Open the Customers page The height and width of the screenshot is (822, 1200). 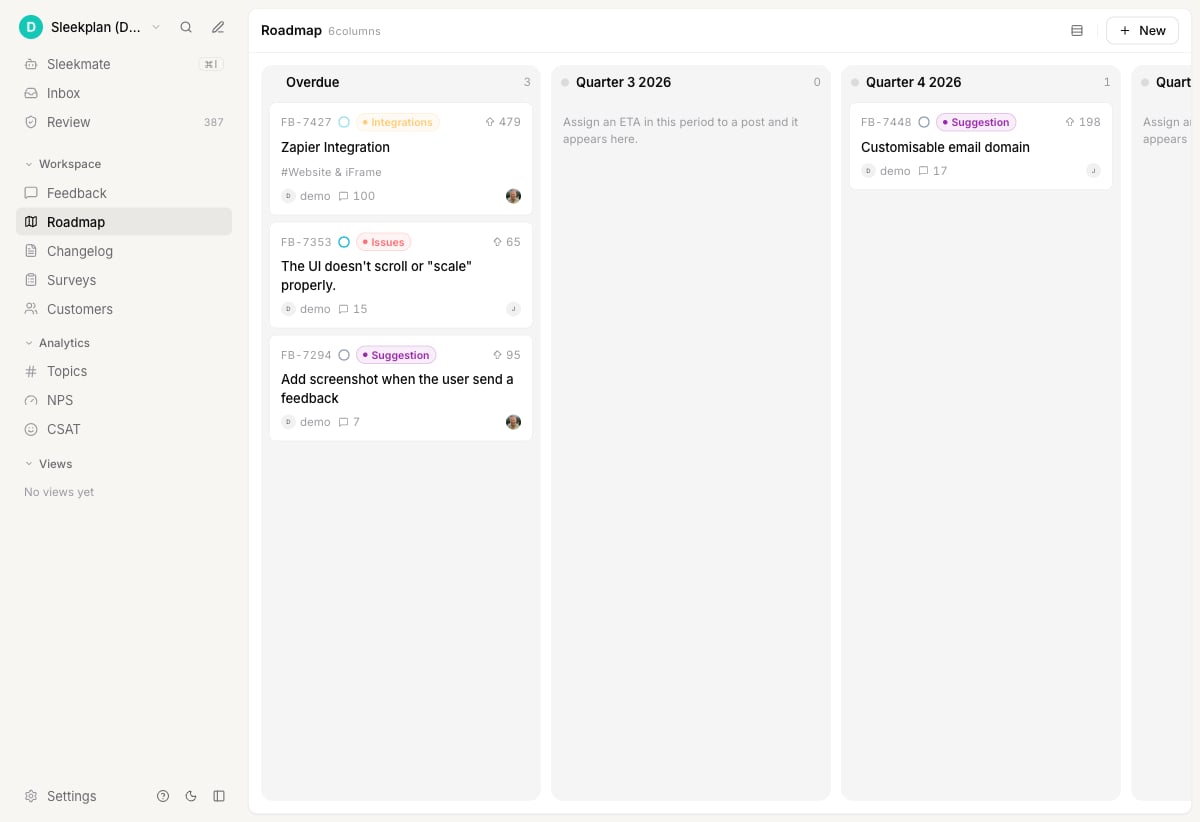[x=124, y=309]
